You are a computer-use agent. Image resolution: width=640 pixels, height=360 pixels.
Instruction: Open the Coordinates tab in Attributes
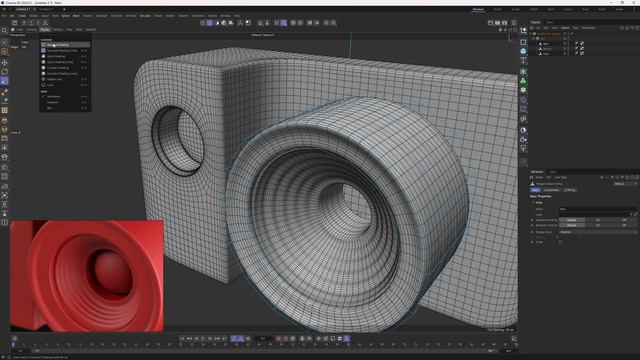point(551,190)
